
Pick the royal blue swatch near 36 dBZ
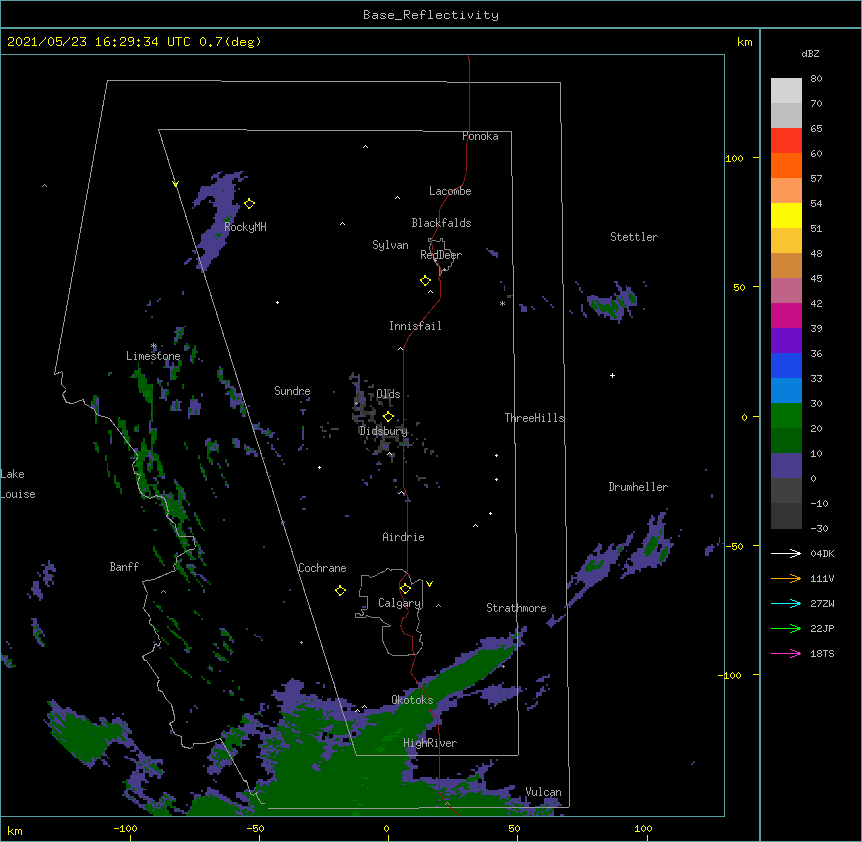[786, 365]
